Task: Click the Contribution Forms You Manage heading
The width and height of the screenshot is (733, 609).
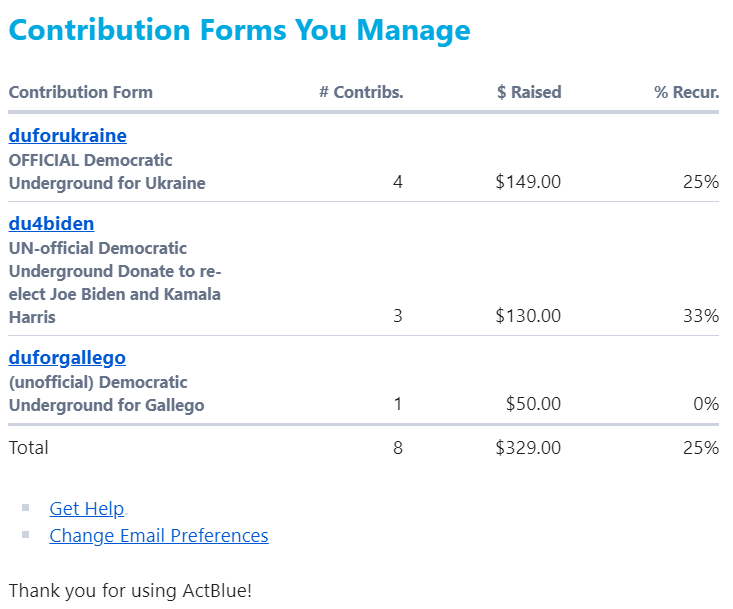Action: tap(239, 31)
